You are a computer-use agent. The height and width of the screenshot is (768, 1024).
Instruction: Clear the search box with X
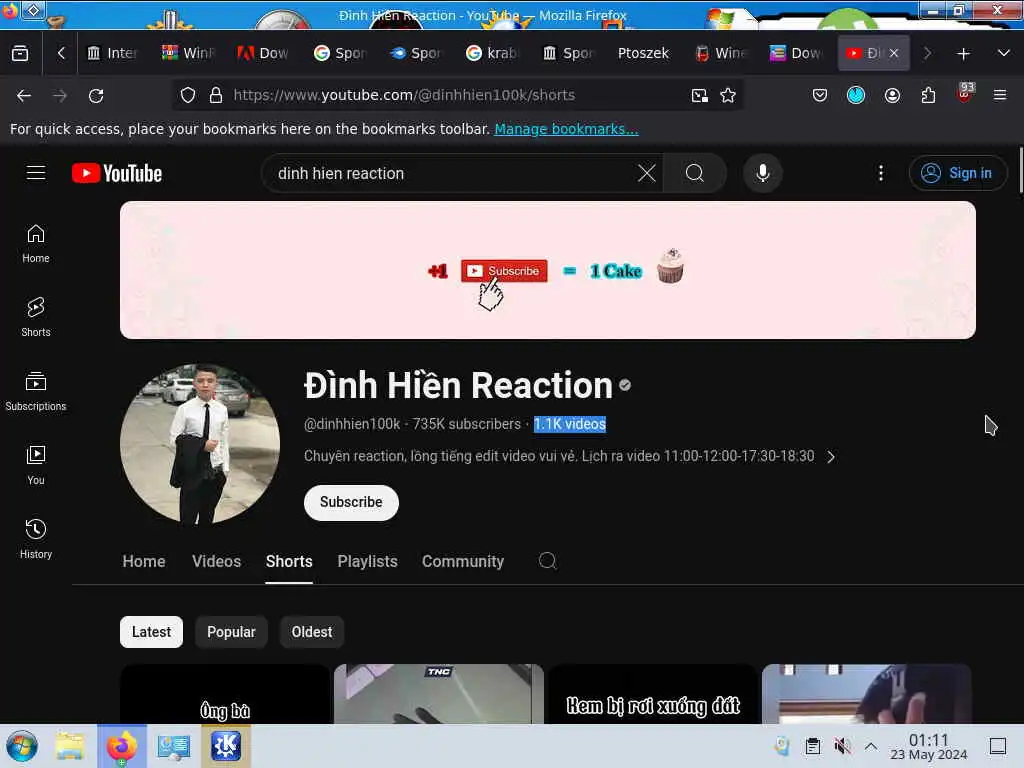[647, 173]
